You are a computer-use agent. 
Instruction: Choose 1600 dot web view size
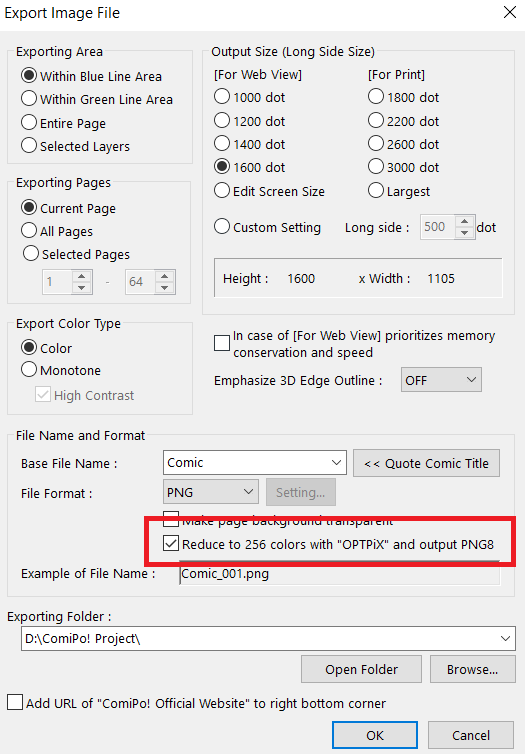[x=222, y=166]
